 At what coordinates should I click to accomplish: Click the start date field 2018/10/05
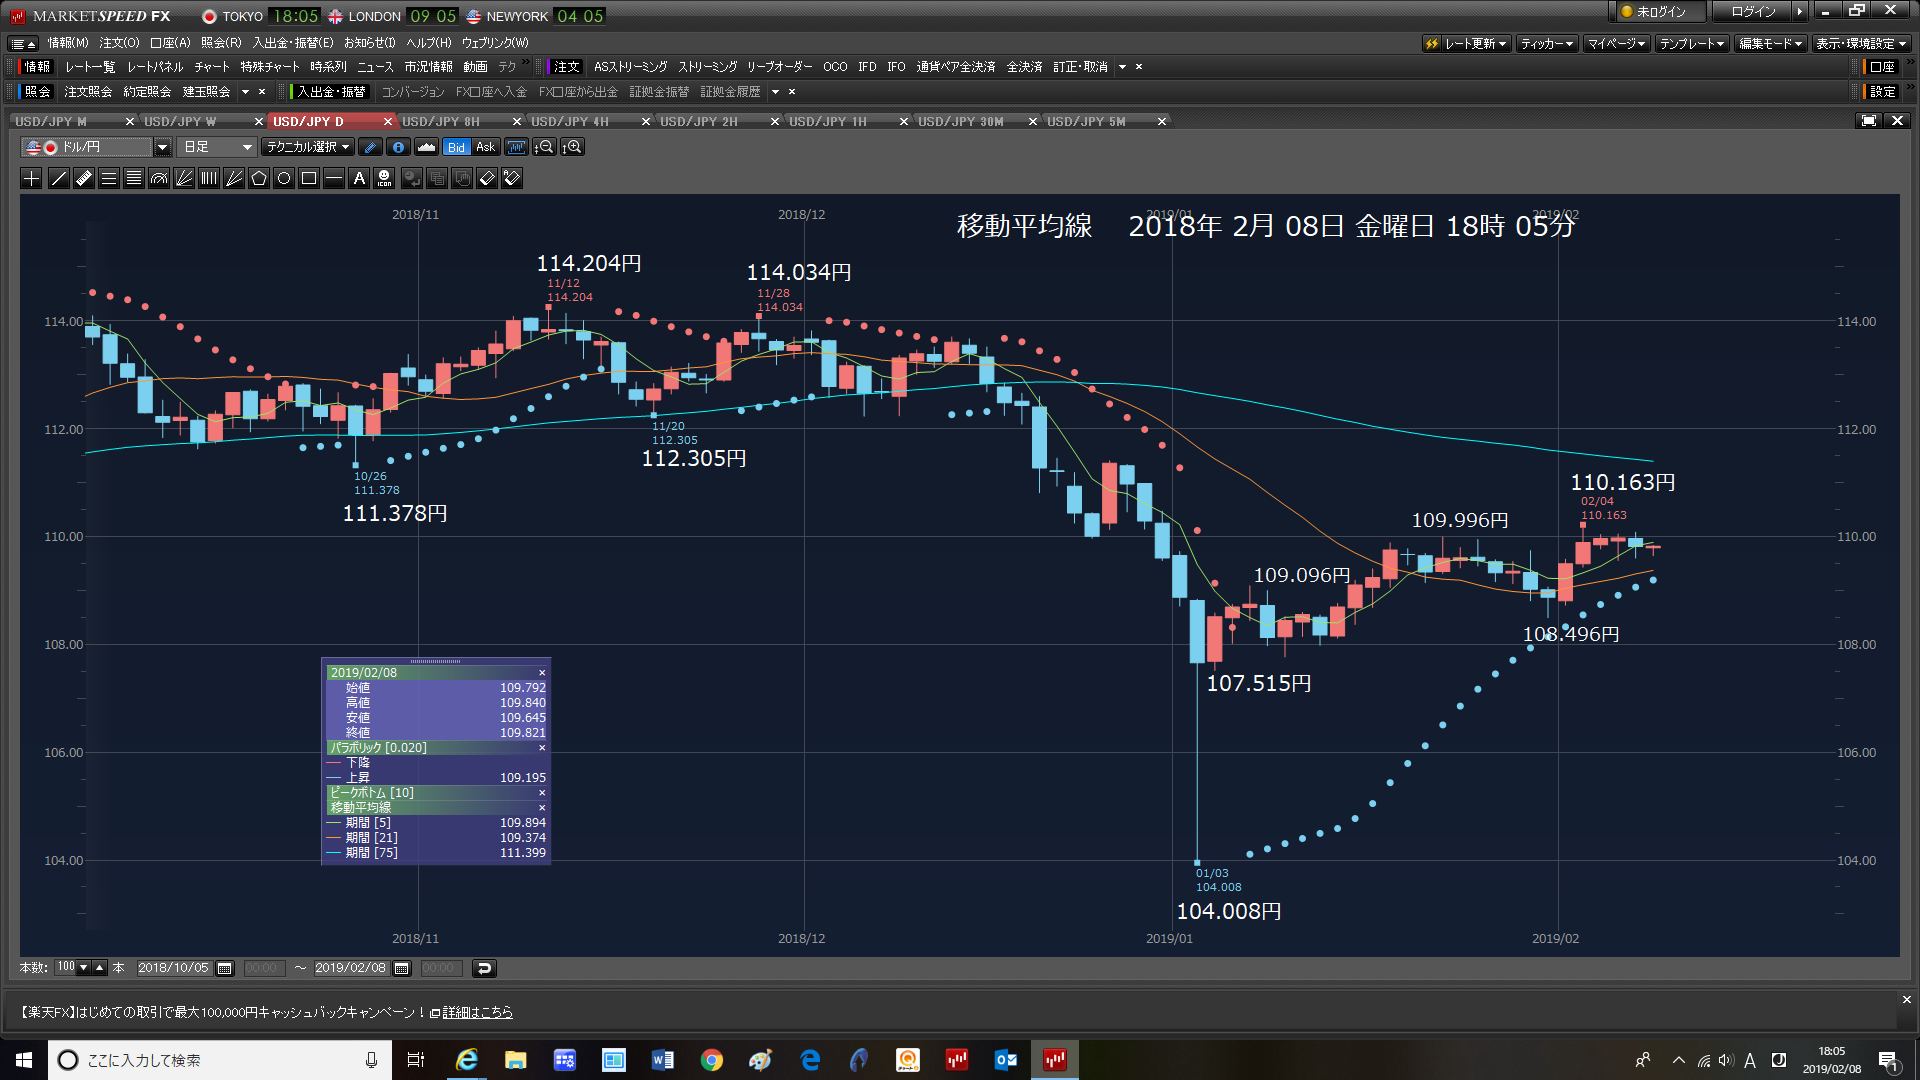point(174,968)
